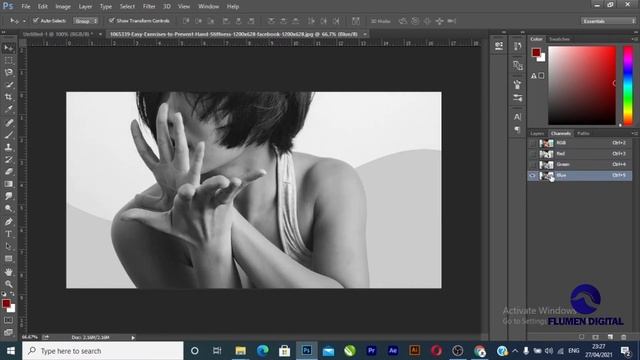
Task: Switch to the Untitled-1 document tab
Action: pyautogui.click(x=58, y=34)
